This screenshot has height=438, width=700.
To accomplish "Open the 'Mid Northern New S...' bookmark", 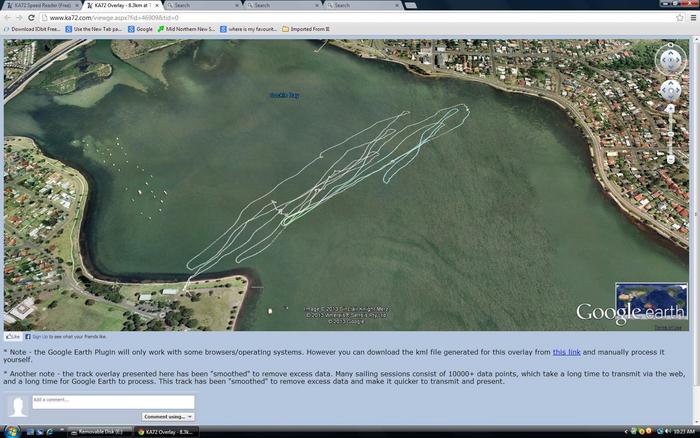I will click(x=186, y=29).
